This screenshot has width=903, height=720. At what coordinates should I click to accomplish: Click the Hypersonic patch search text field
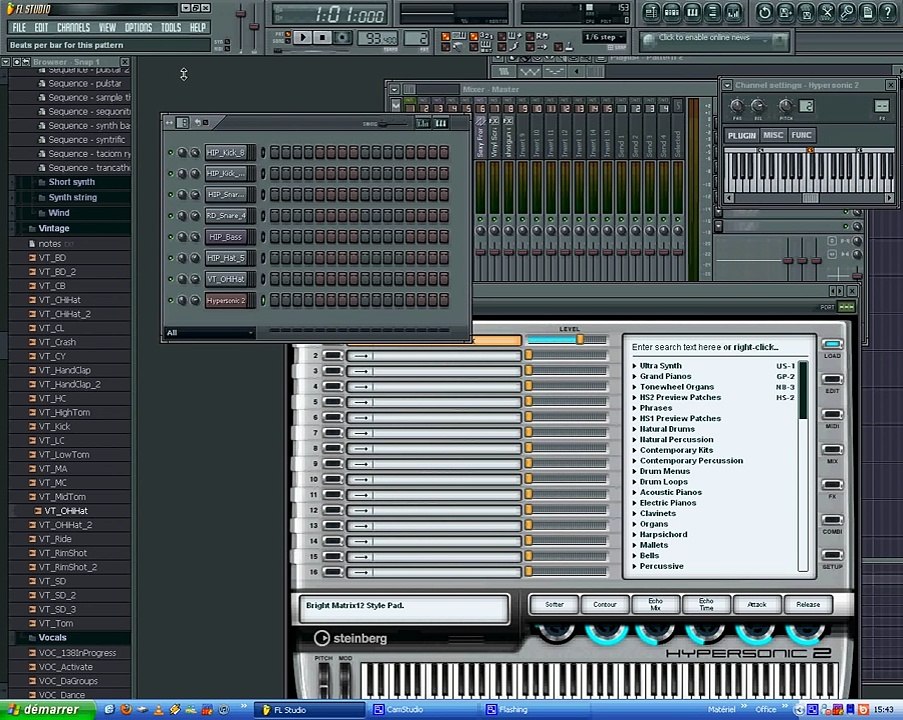click(719, 347)
